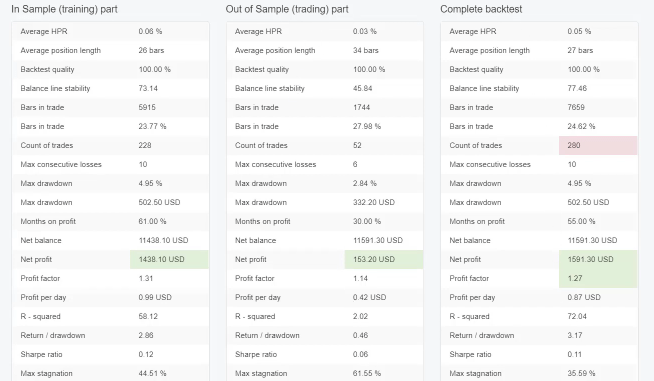The image size is (654, 381).
Task: Select Complete backtest Bars in trade 7659
Action: click(x=576, y=107)
